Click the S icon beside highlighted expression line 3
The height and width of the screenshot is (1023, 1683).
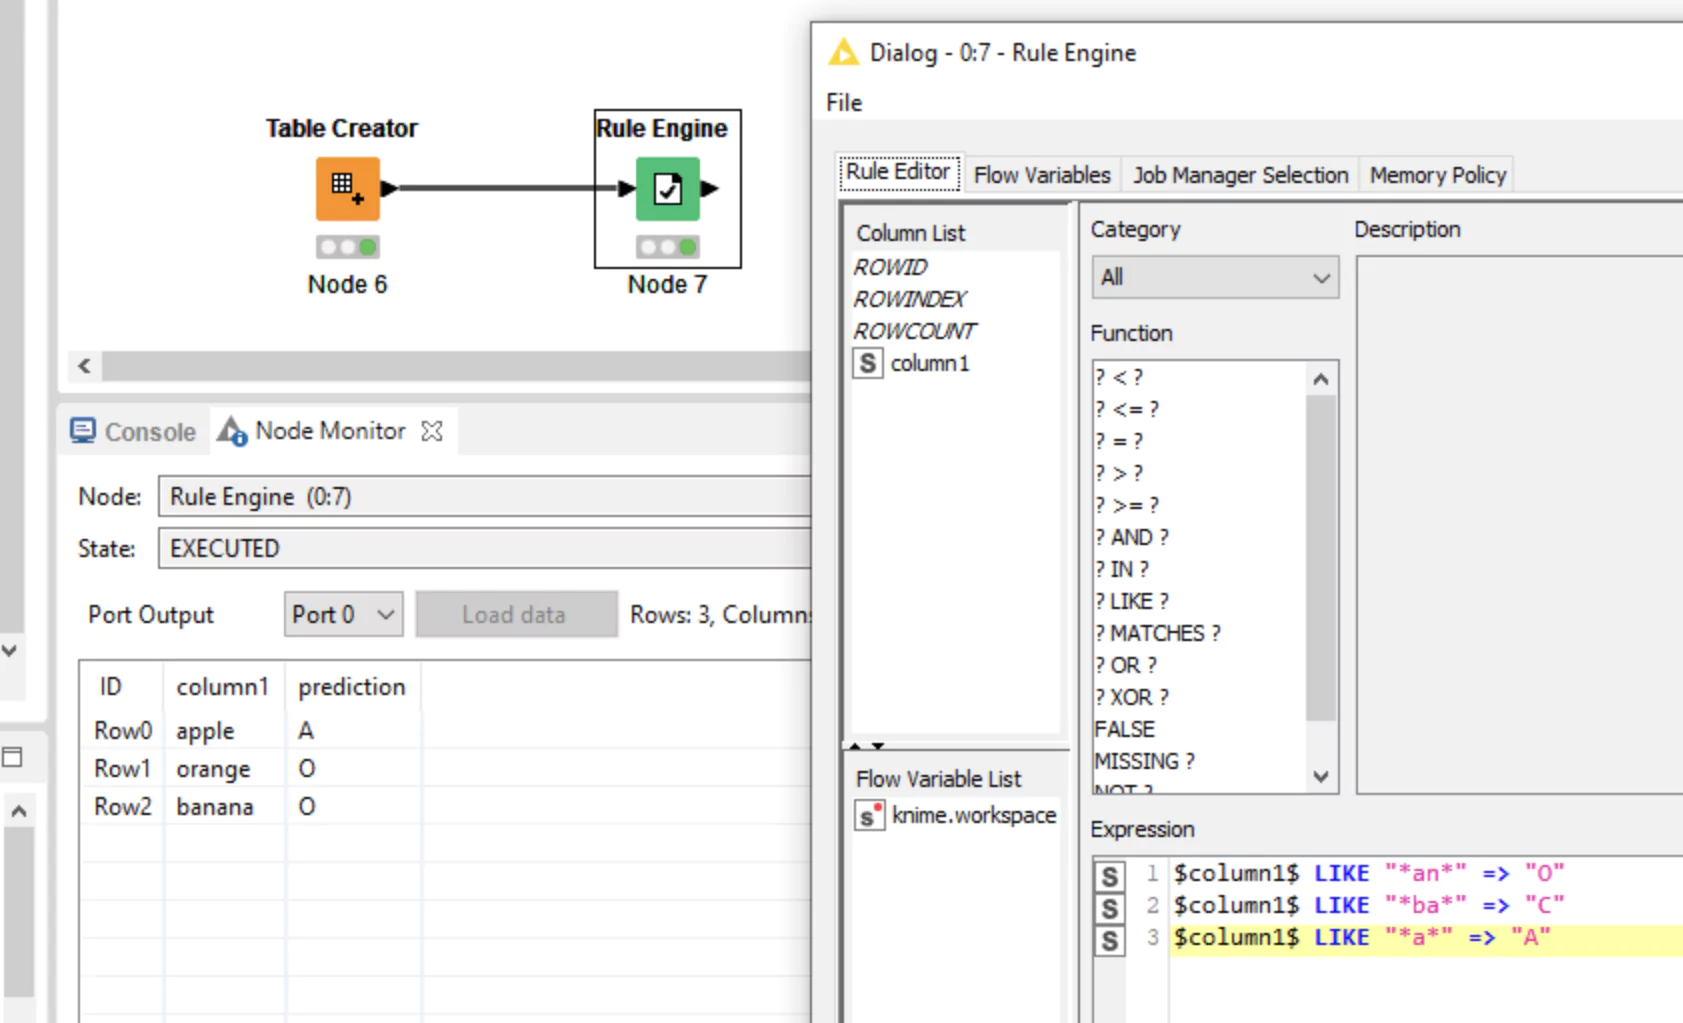click(x=1109, y=939)
